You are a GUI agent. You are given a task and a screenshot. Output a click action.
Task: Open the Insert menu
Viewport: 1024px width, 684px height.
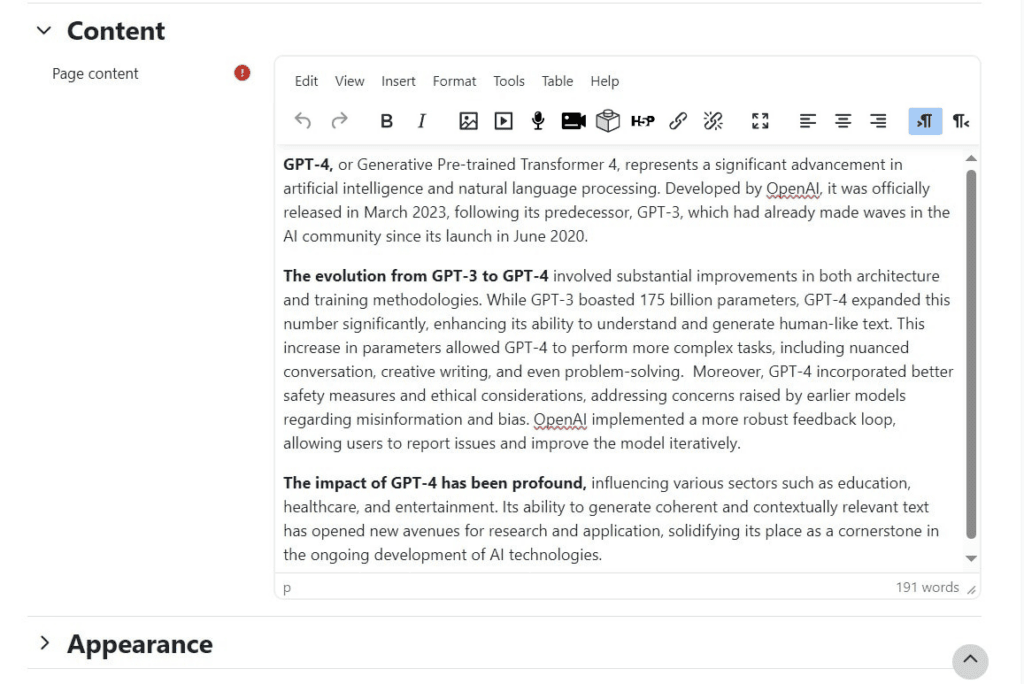398,81
